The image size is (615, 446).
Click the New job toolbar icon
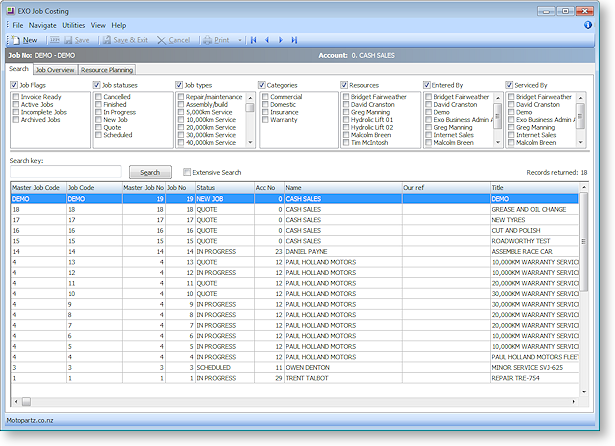pyautogui.click(x=23, y=39)
